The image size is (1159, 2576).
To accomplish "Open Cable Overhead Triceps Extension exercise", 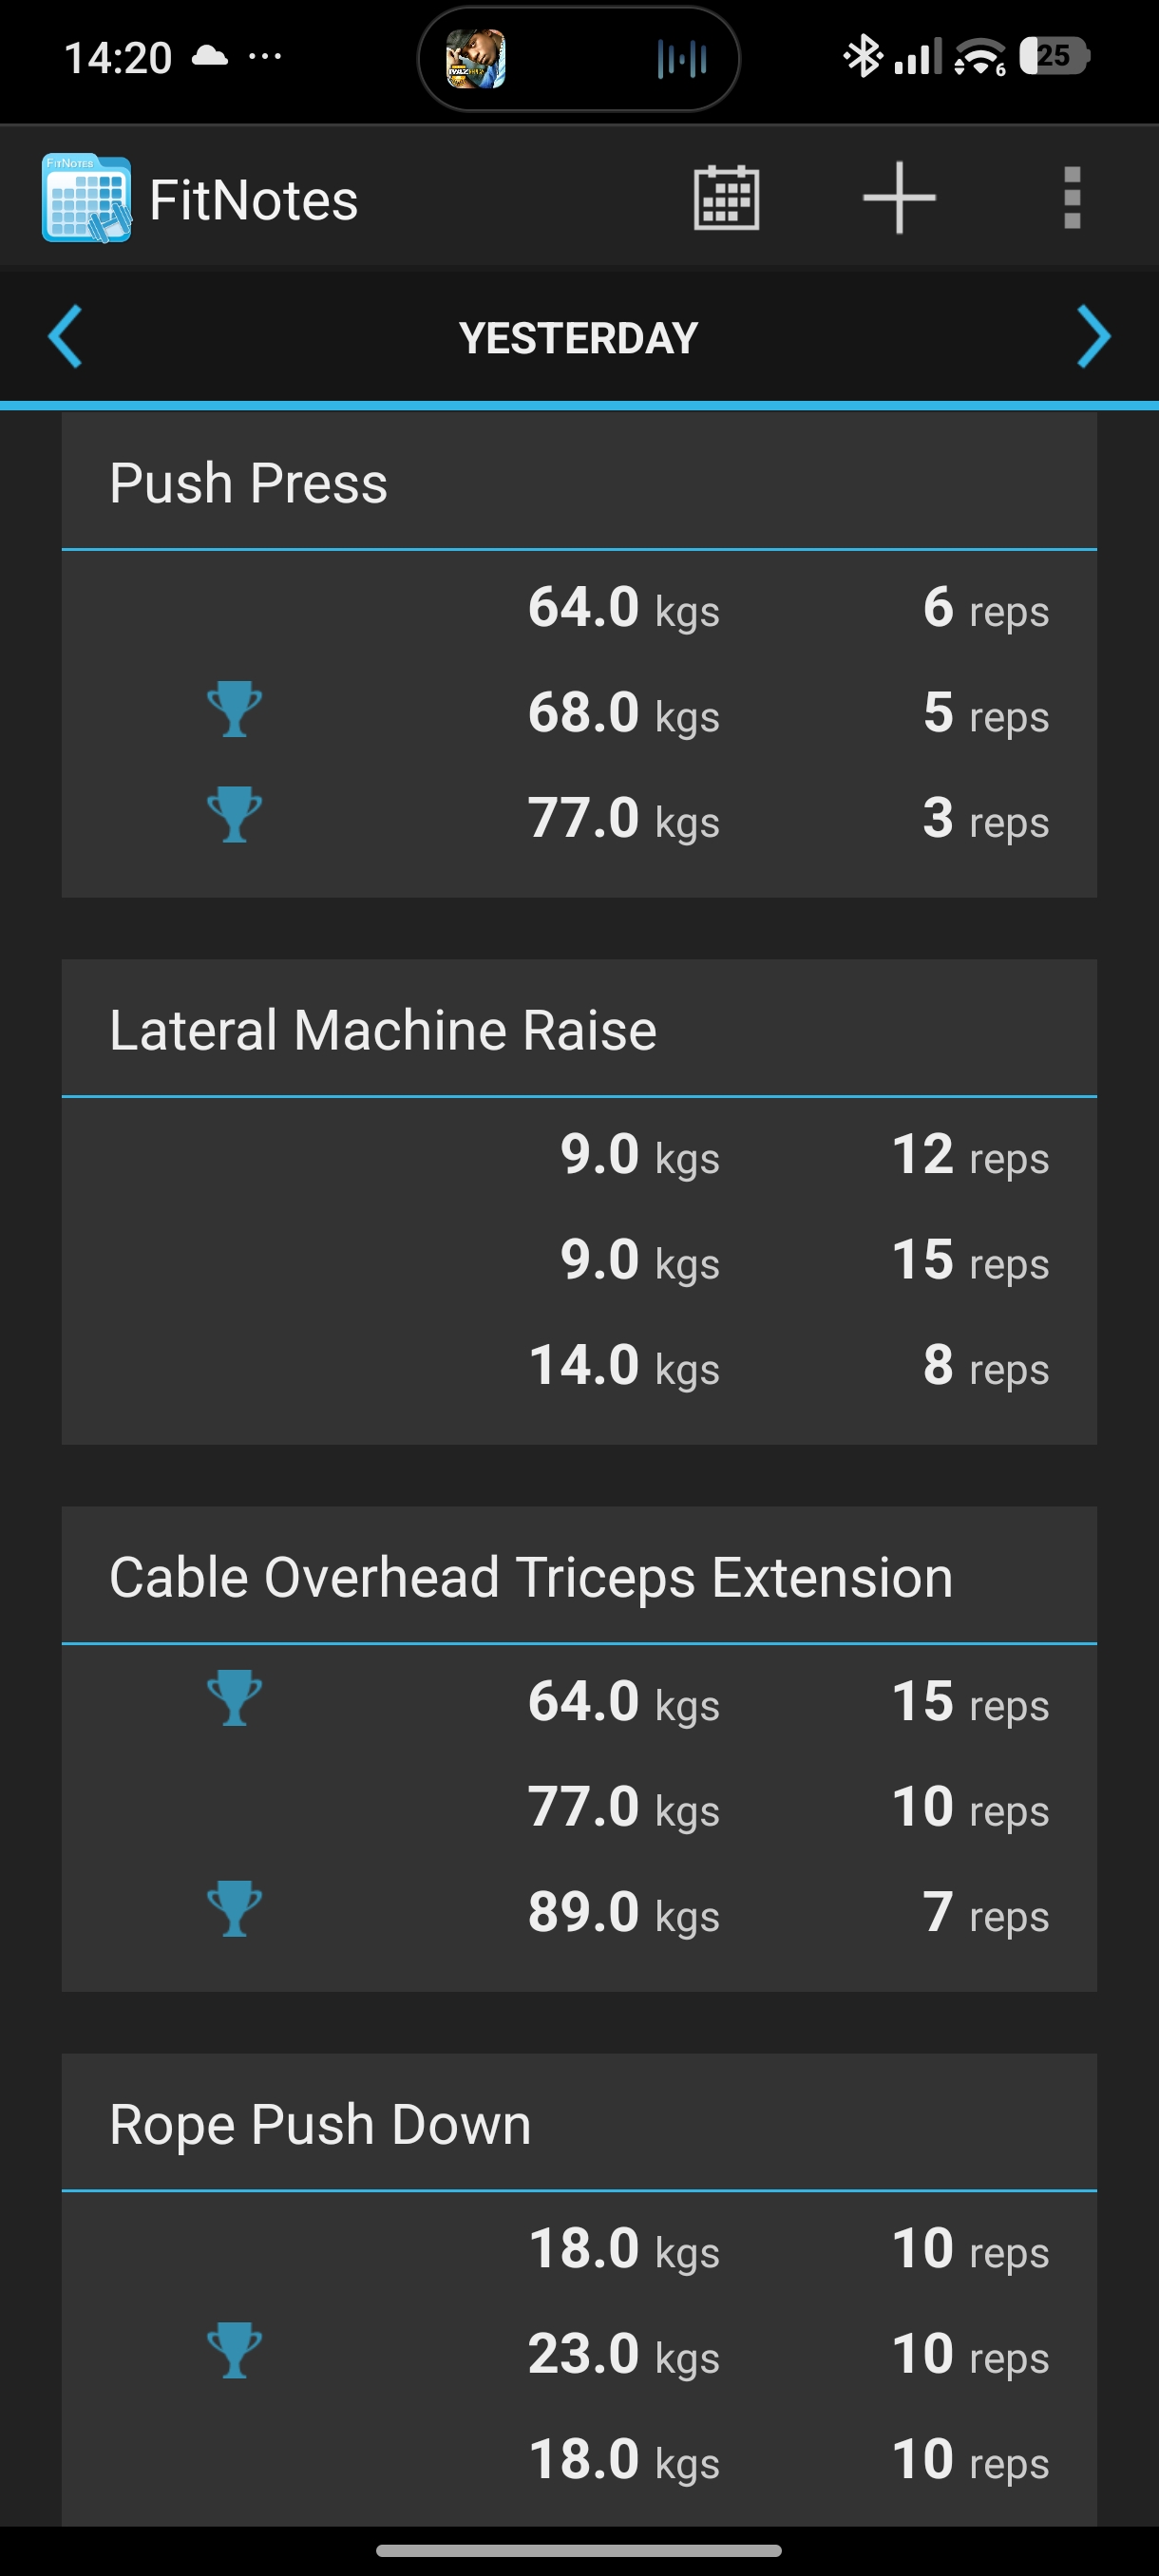I will 530,1578.
